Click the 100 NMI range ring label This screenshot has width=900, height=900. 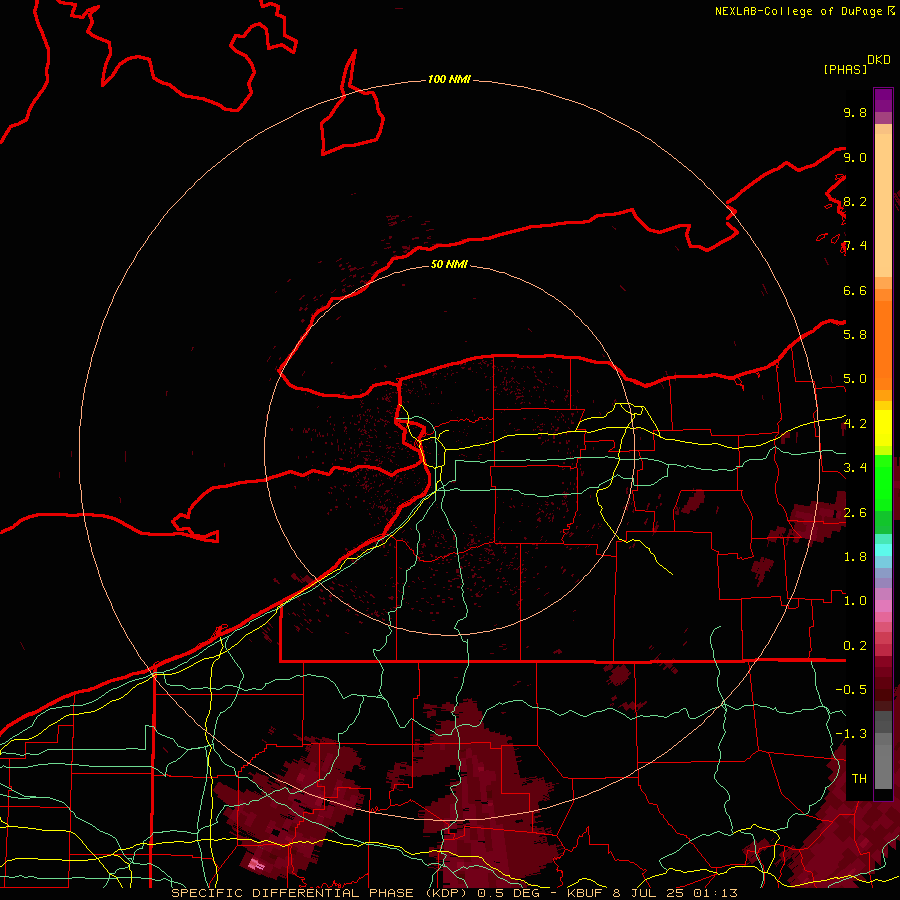(449, 79)
